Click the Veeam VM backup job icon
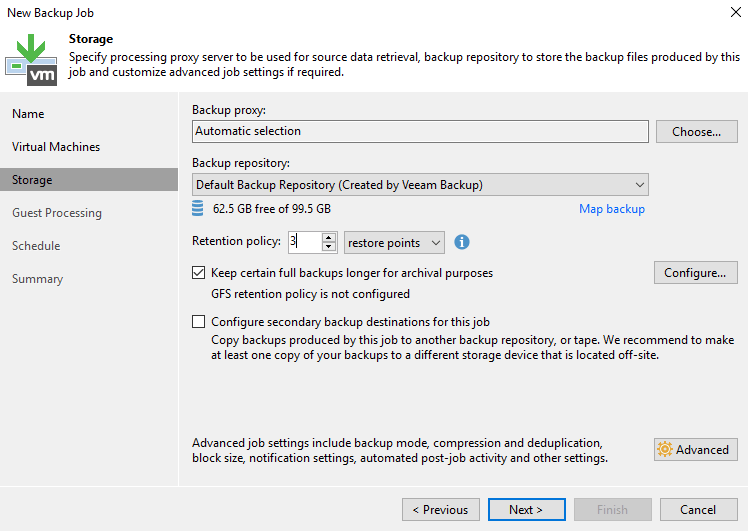748x531 pixels. (31, 60)
